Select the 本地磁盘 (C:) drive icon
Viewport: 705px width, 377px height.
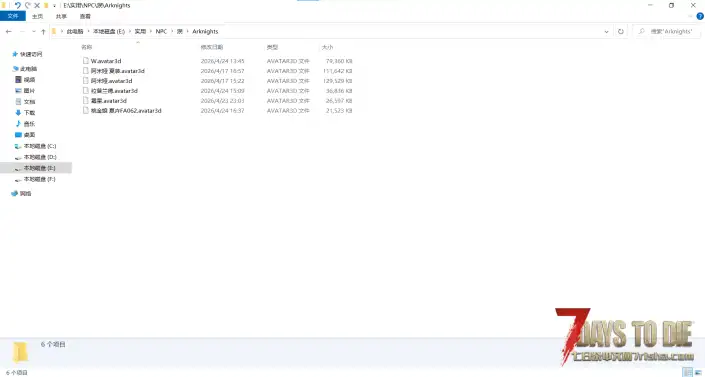tap(18, 146)
